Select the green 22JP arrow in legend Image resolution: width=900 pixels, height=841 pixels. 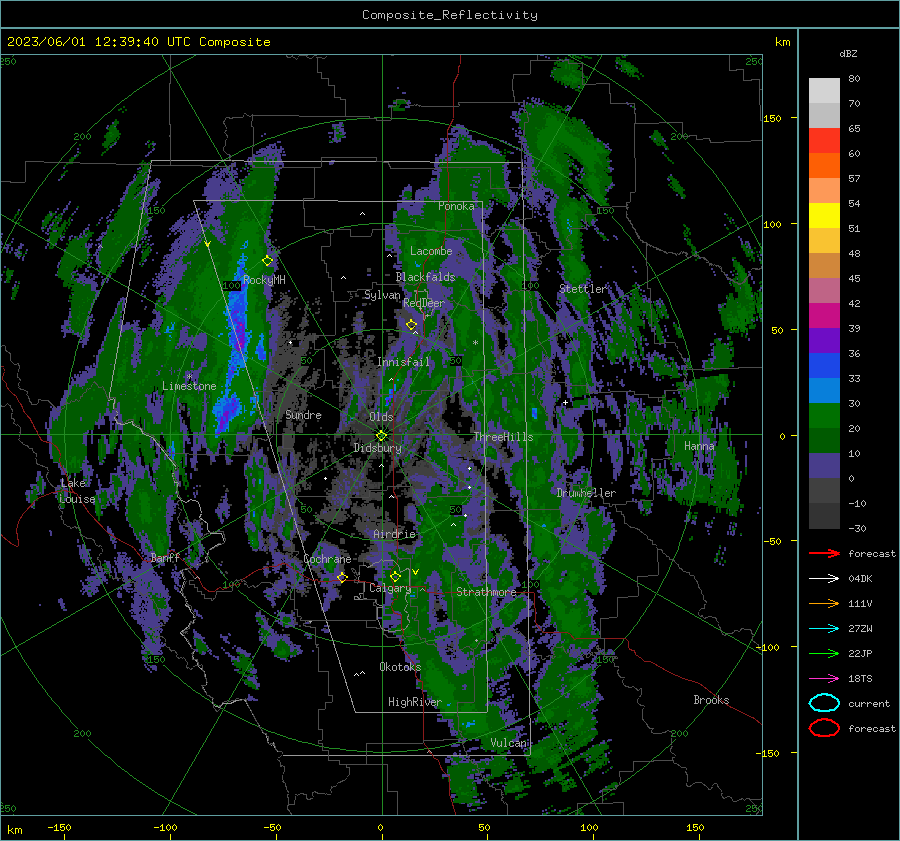[x=824, y=653]
